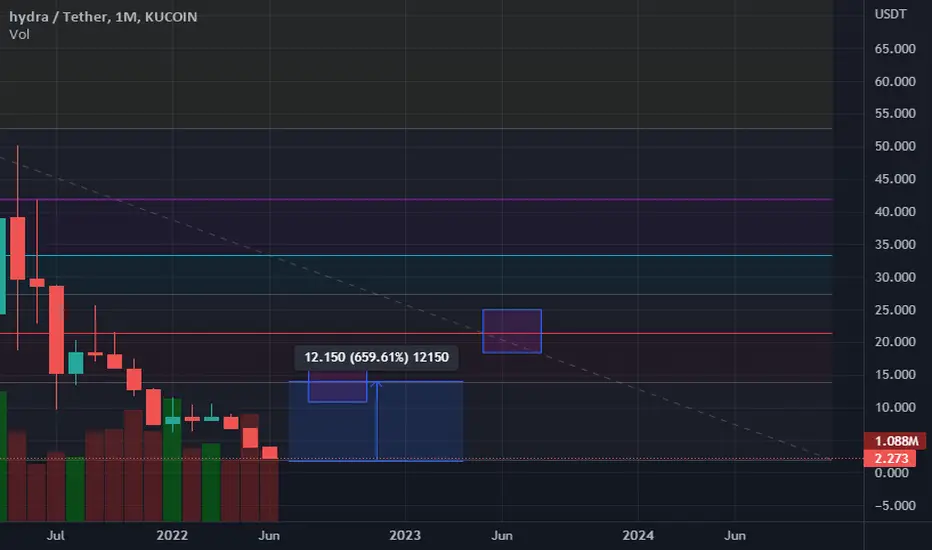Click the red 2.273 current price tag

click(890, 458)
